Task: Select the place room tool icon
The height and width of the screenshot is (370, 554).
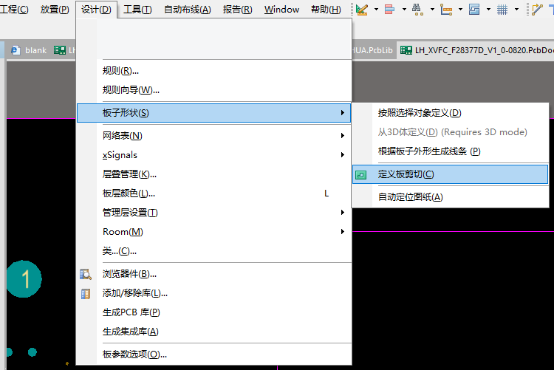Action: [474, 9]
